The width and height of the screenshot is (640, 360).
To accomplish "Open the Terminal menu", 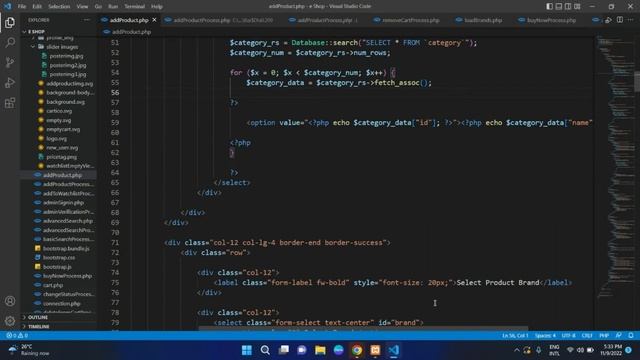I will (x=134, y=7).
